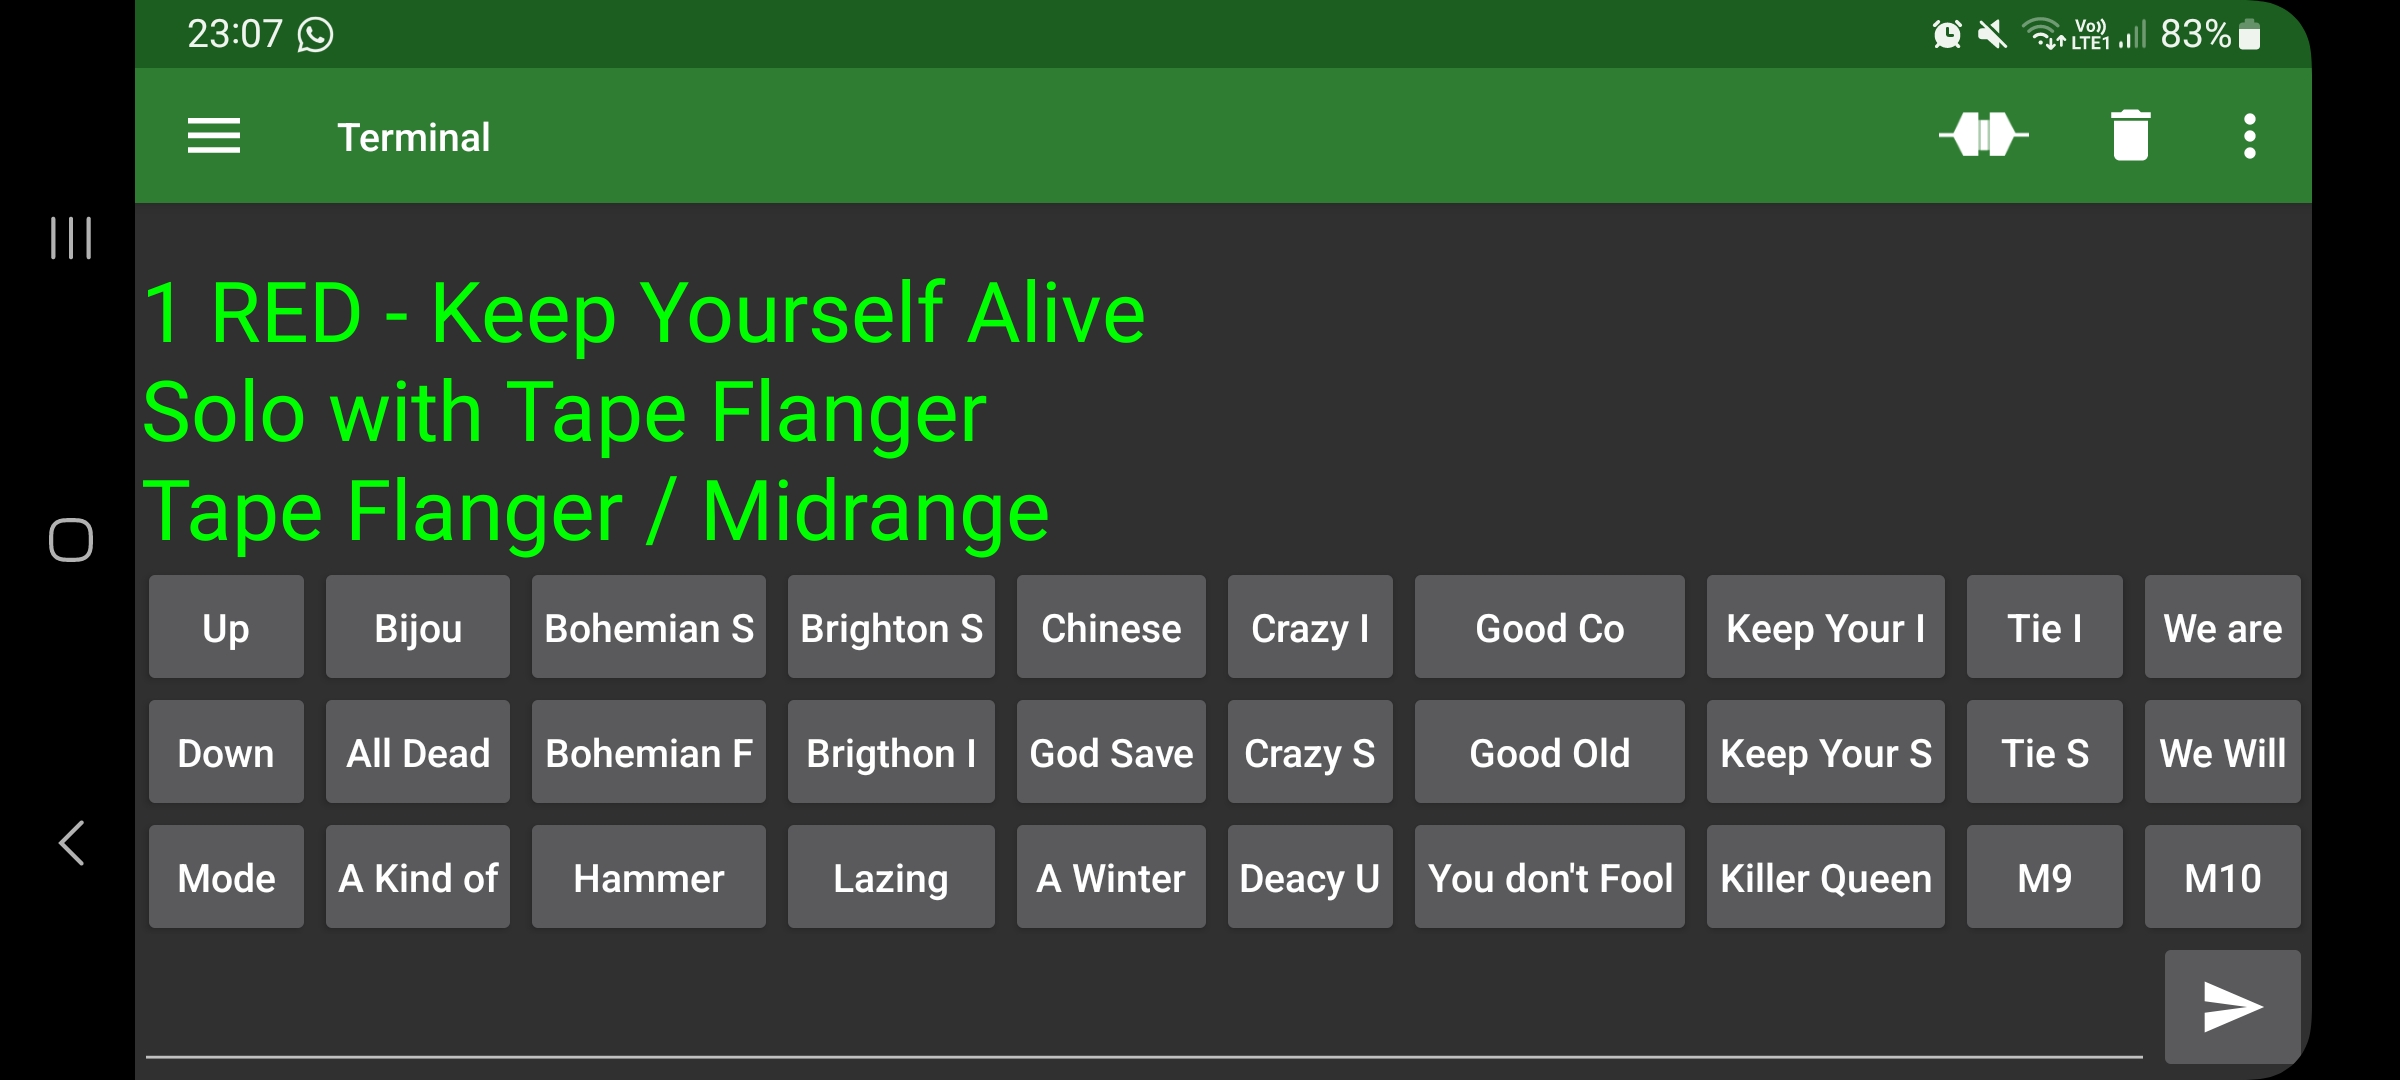Screen dimensions: 2400x1080
Task: Tap the send arrow button
Action: coord(2232,1006)
